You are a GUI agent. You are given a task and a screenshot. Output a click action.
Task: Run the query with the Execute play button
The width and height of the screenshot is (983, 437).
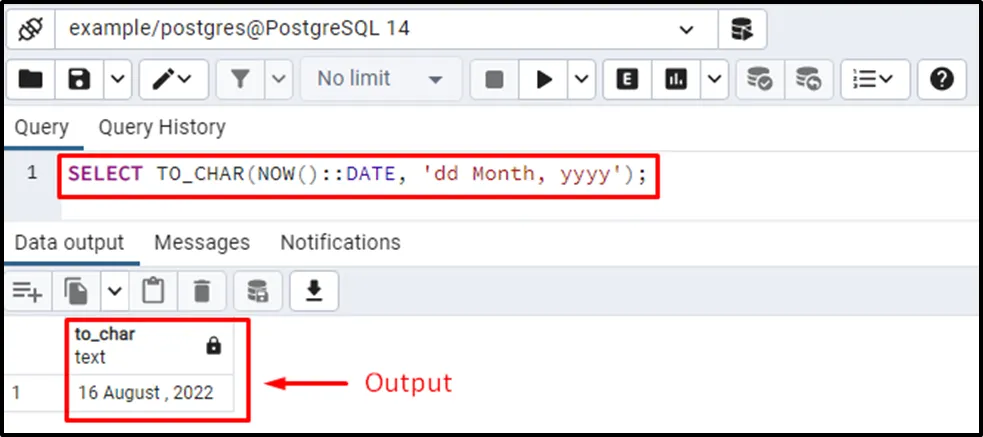(545, 80)
